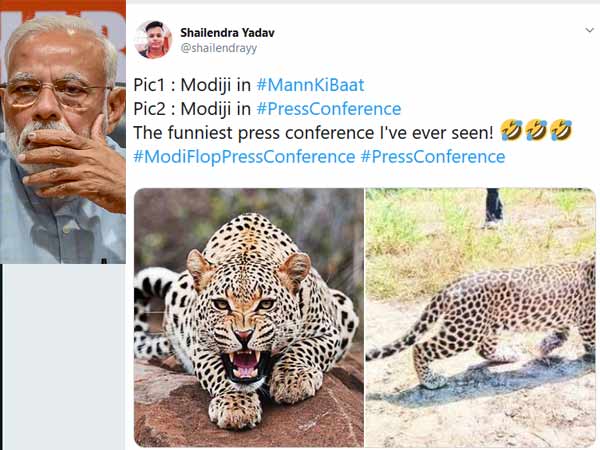Screen dimensions: 600x450
Task: Open the walking leopard image
Action: pyautogui.click(x=480, y=317)
